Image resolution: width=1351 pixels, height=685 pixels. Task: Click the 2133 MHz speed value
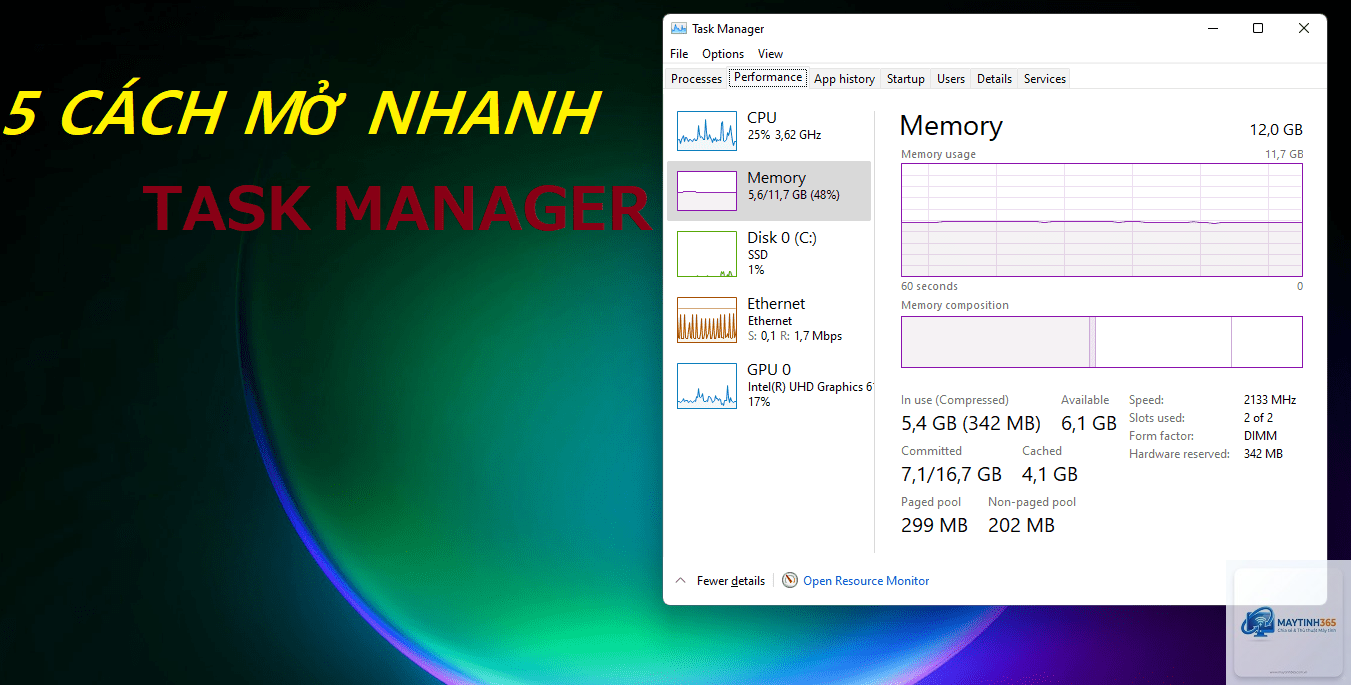pos(1270,400)
